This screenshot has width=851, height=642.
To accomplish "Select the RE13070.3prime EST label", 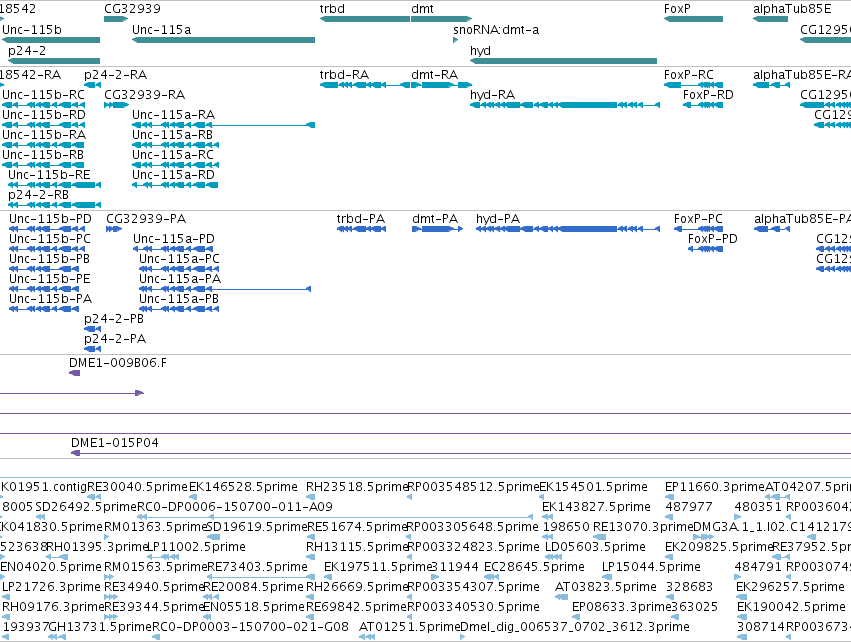I will point(643,527).
